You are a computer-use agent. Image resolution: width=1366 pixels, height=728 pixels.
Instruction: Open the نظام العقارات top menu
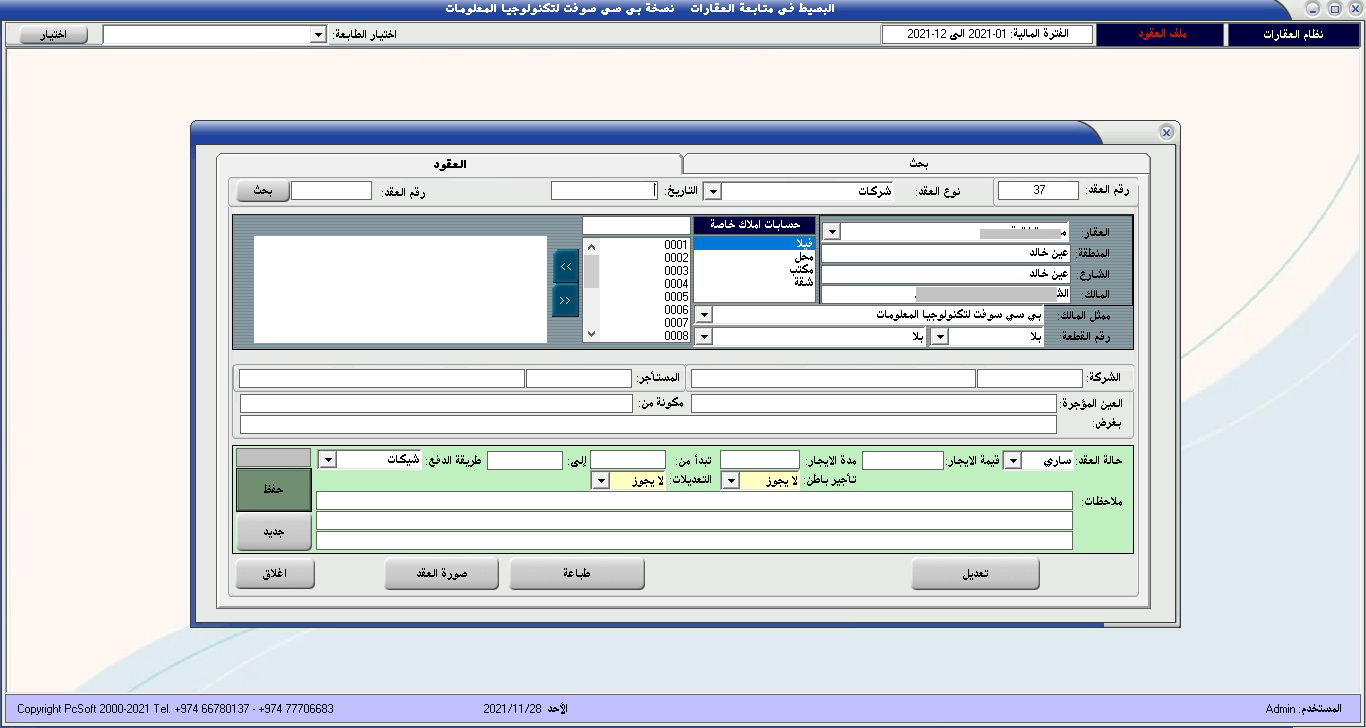click(x=1293, y=35)
